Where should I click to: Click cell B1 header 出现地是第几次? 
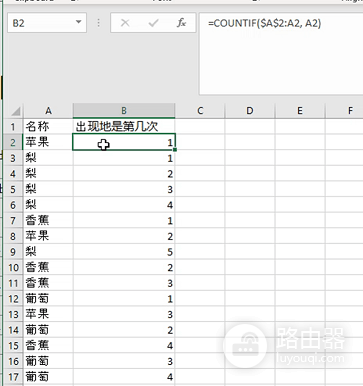[x=124, y=127]
